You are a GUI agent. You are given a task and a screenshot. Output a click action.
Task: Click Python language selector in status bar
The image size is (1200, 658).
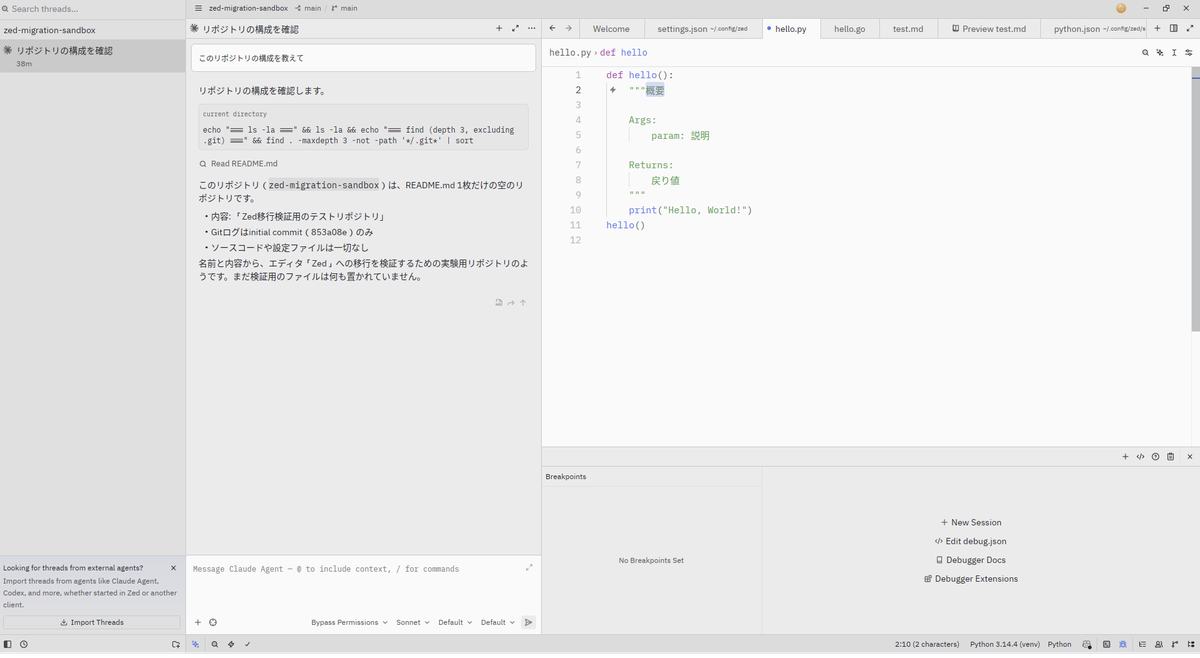[x=1059, y=645]
